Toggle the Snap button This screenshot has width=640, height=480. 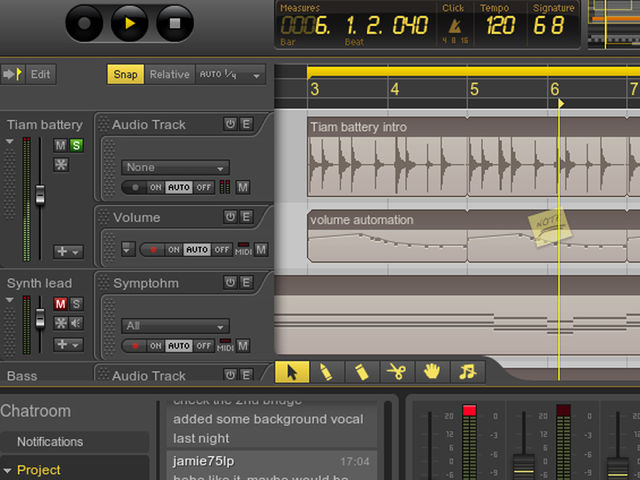point(125,74)
